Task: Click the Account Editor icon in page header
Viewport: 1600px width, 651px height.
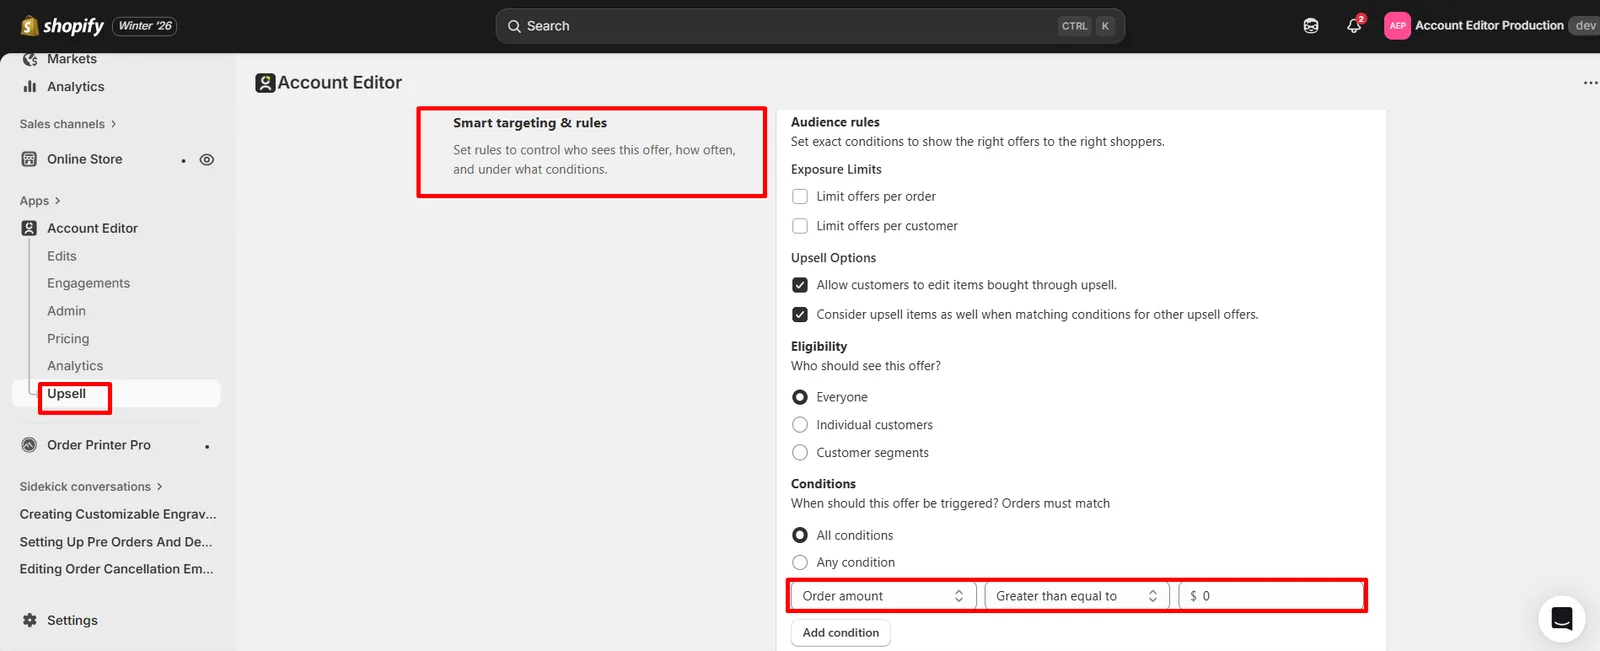Action: (x=265, y=83)
